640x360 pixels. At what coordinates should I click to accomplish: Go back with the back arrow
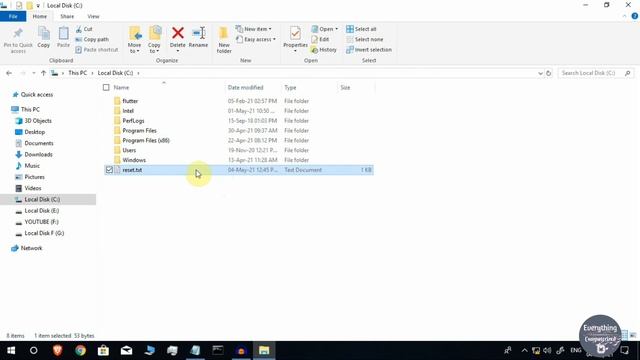pyautogui.click(x=9, y=73)
